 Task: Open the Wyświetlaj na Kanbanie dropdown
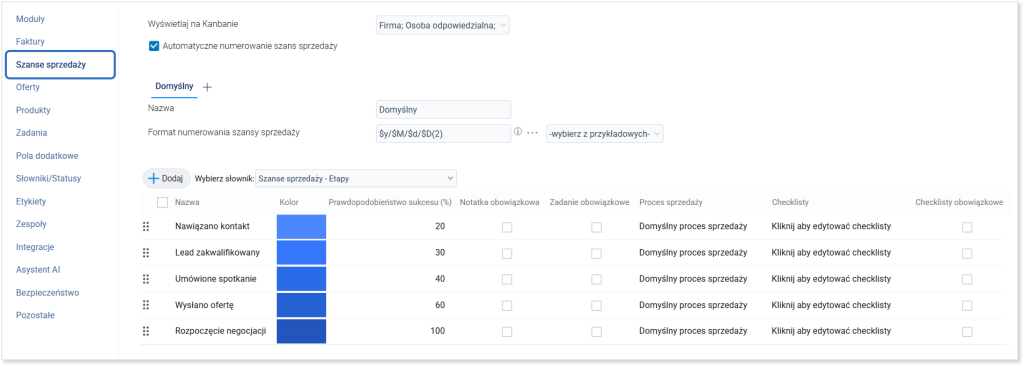coord(442,25)
